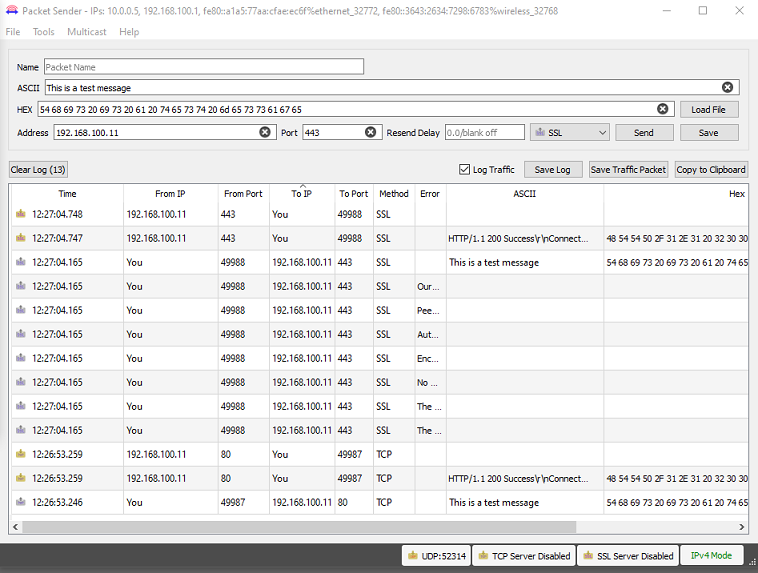Viewport: 758px width, 573px height.
Task: Click the Save Log button
Action: (553, 169)
